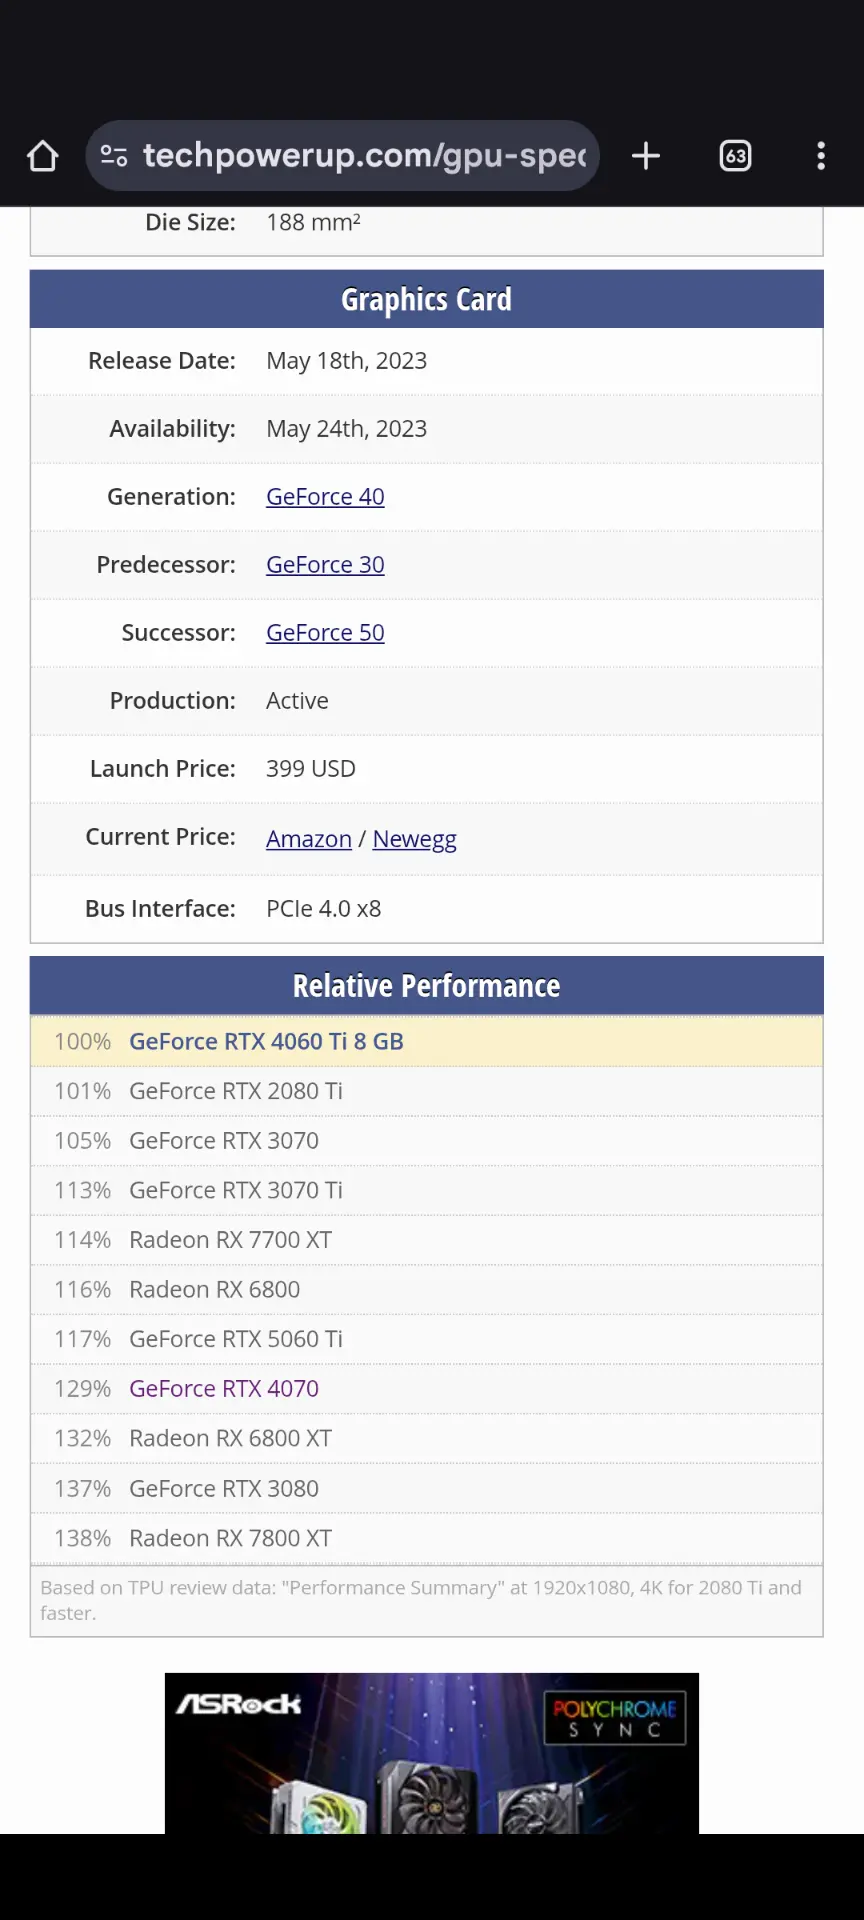Image resolution: width=864 pixels, height=1920 pixels.
Task: Click the 114% performance value
Action: click(82, 1240)
